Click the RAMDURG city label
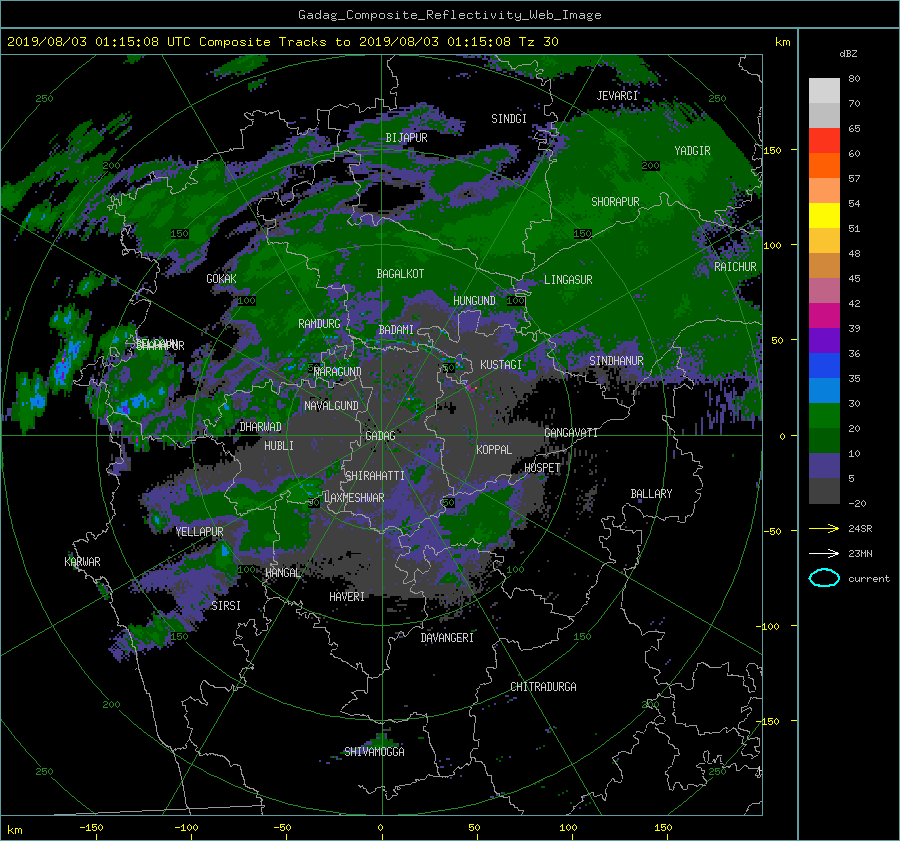 [x=319, y=324]
